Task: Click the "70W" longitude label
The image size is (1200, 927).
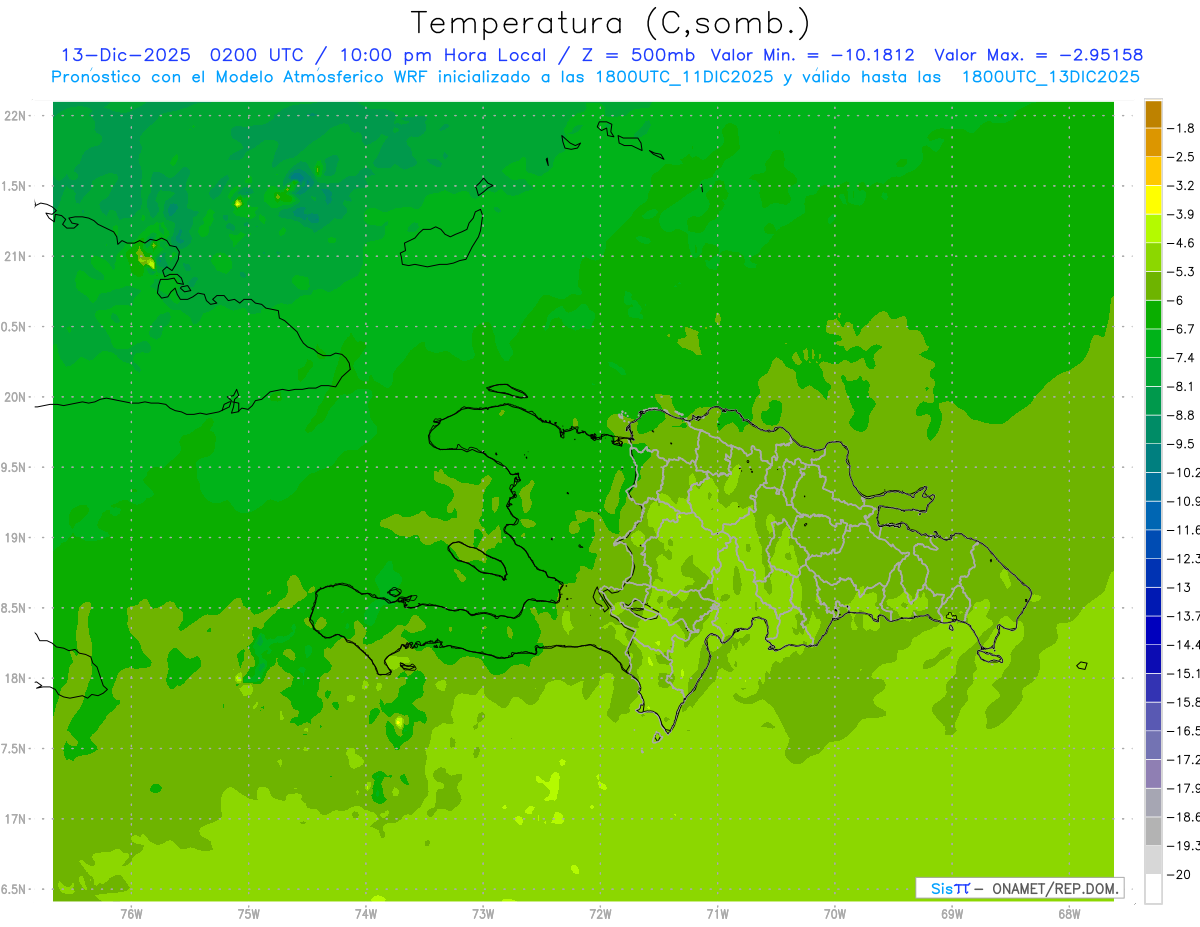Action: click(x=834, y=913)
